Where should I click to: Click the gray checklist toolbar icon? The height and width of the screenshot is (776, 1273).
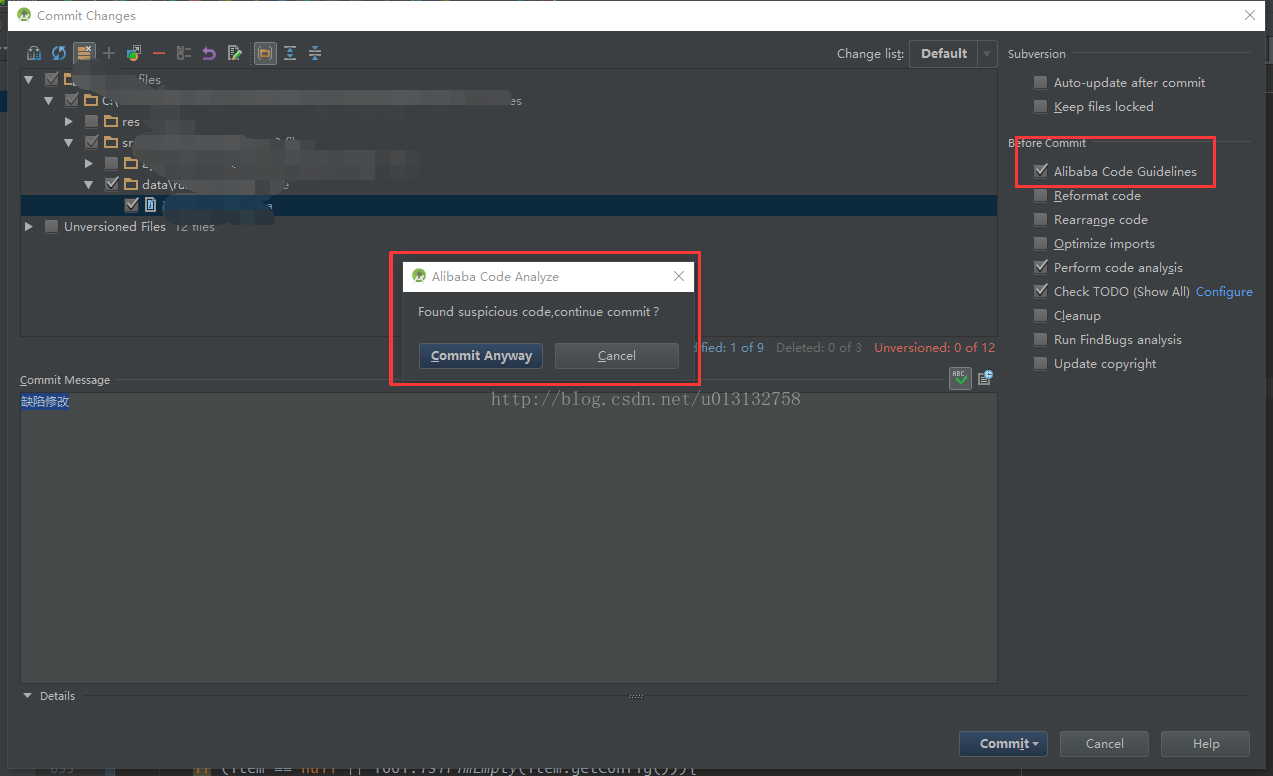(184, 53)
